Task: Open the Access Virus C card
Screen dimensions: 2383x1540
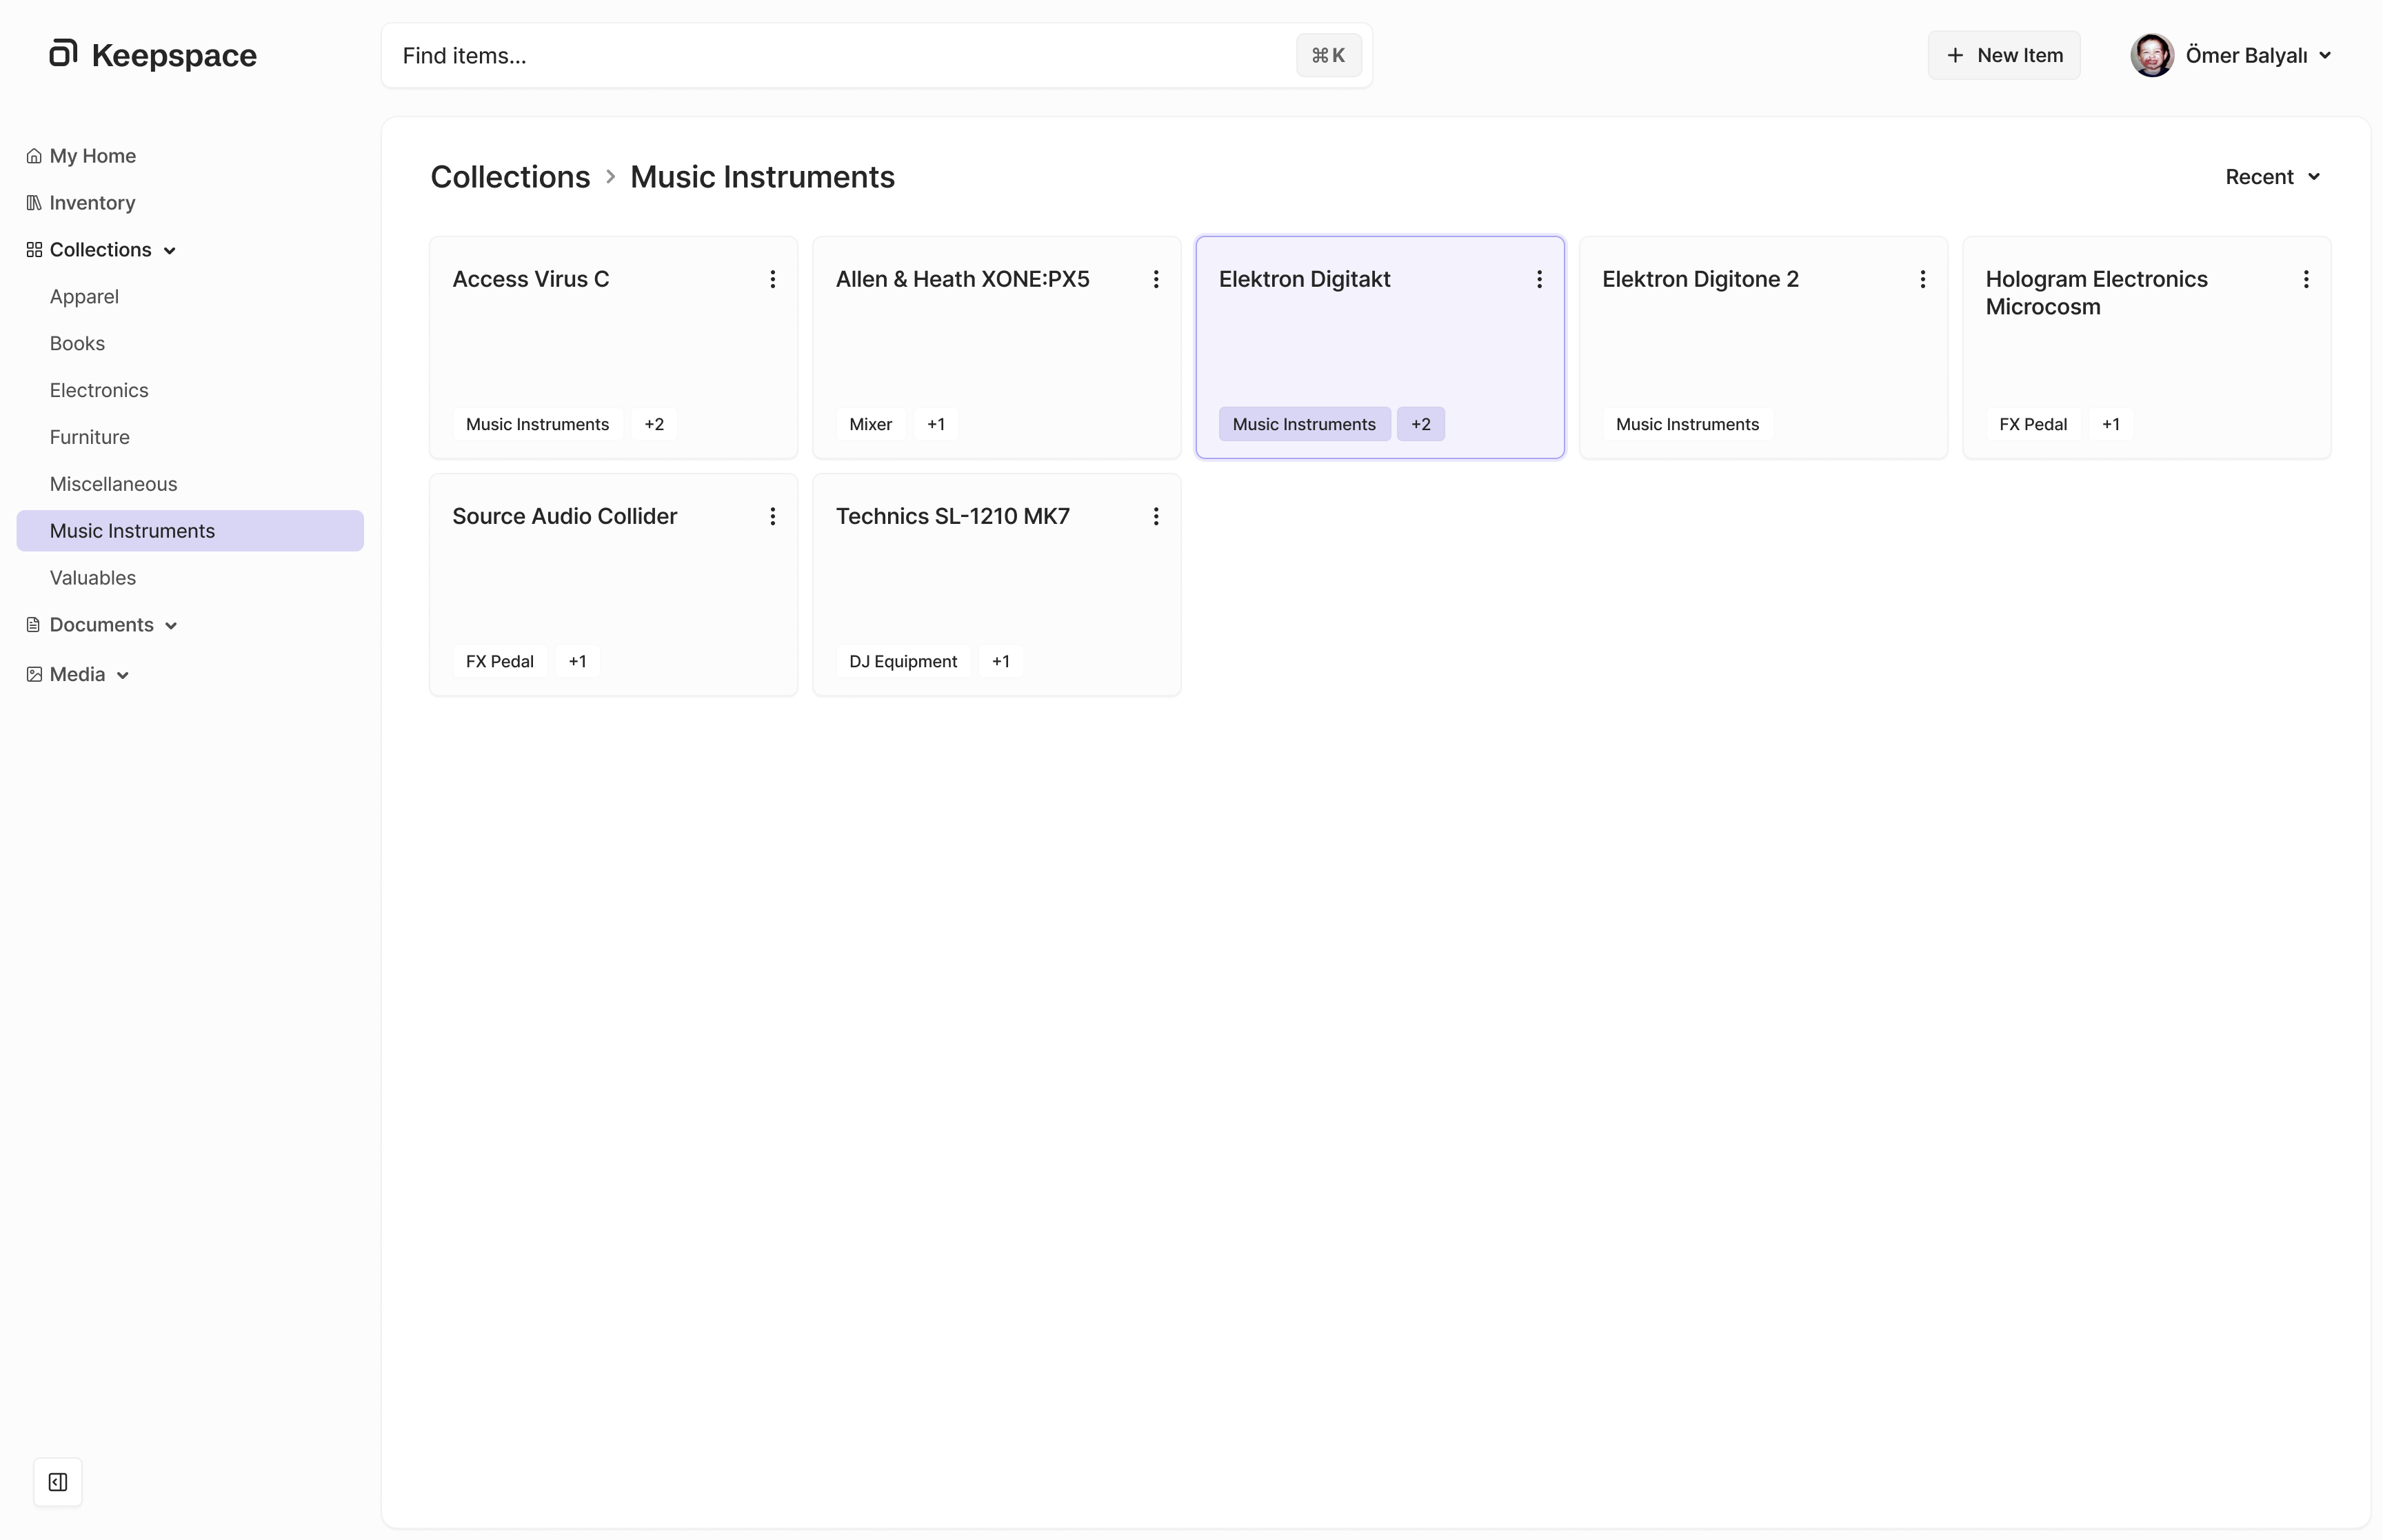Action: [613, 347]
